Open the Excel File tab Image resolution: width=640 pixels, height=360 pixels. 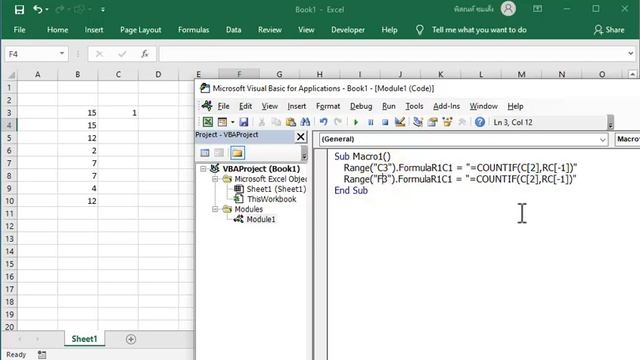click(19, 30)
